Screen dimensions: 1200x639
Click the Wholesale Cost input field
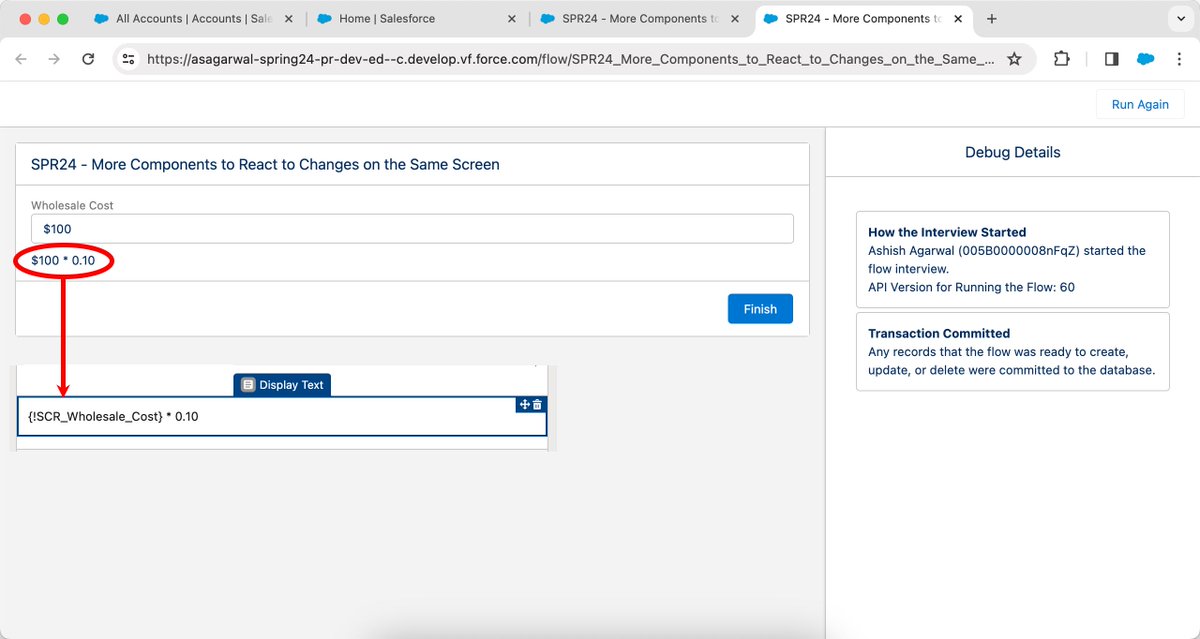coord(412,229)
